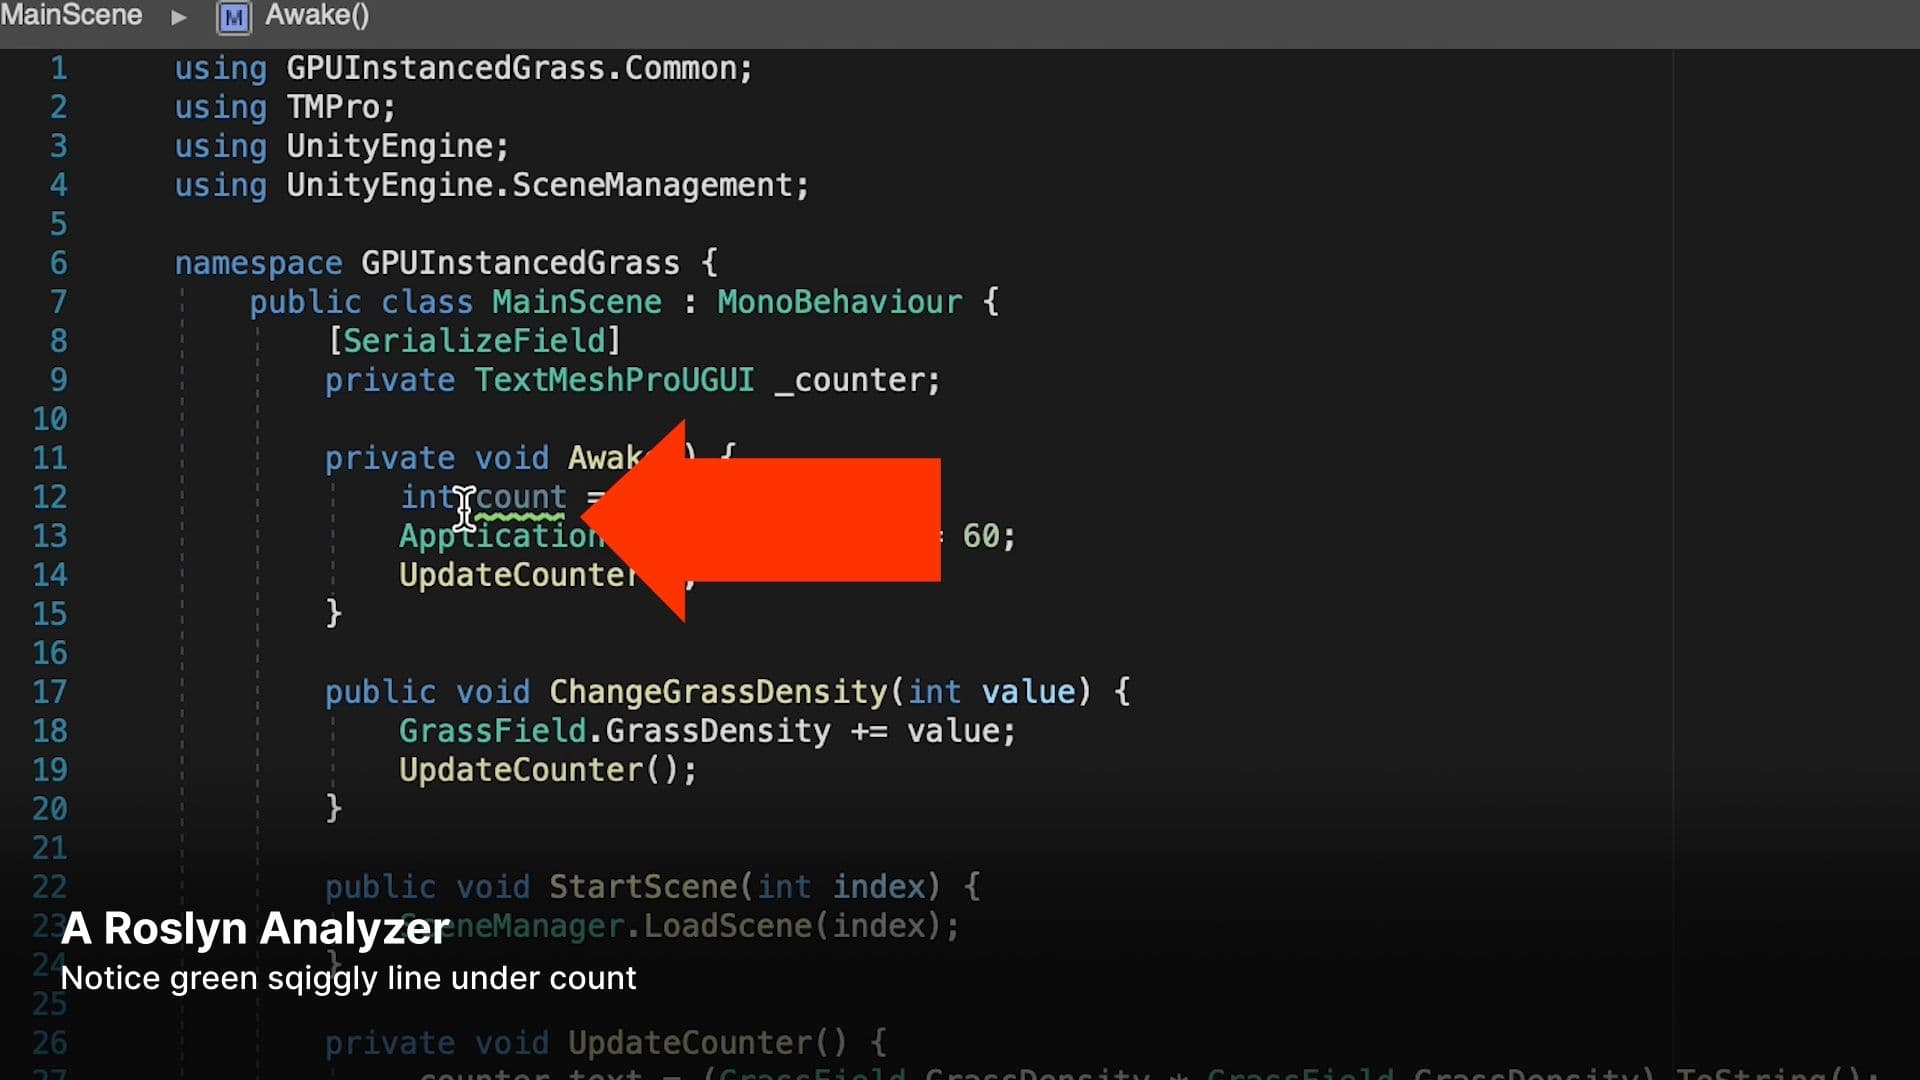Select the MainScene breadcrumb label
The image size is (1920, 1080).
click(x=70, y=16)
